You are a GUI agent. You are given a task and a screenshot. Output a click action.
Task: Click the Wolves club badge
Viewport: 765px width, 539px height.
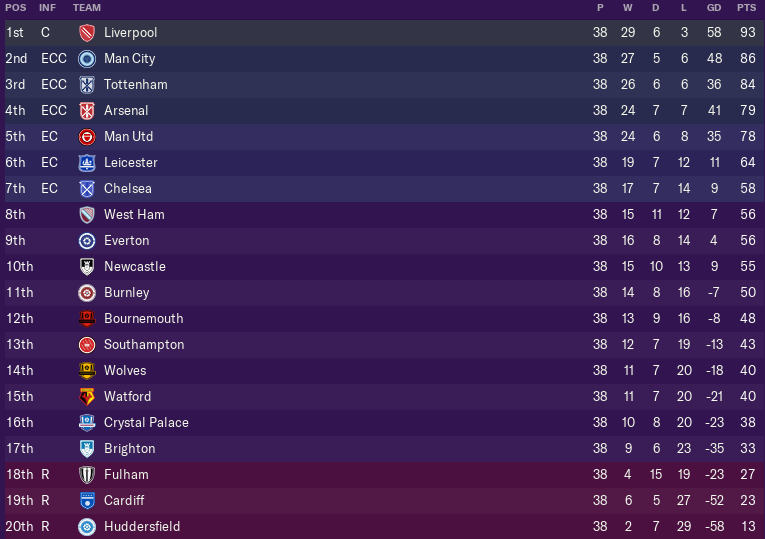(87, 371)
